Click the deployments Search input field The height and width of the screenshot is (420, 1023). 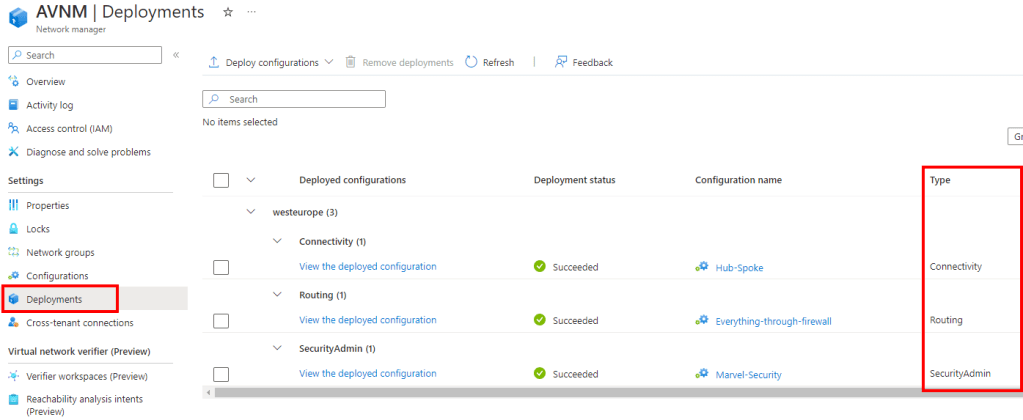(300, 99)
